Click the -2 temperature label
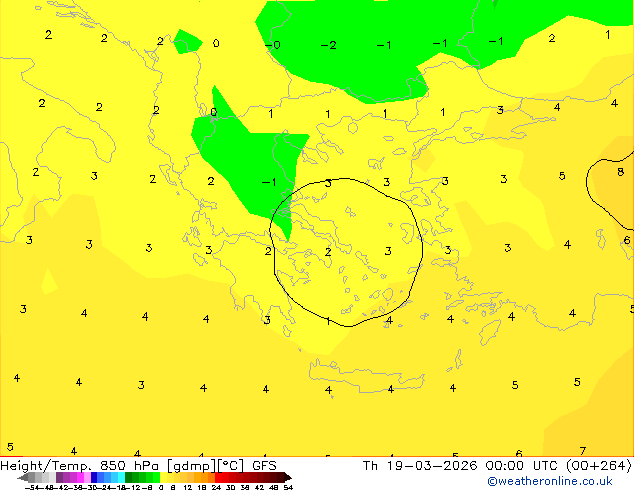This screenshot has width=634, height=490. pos(328,45)
